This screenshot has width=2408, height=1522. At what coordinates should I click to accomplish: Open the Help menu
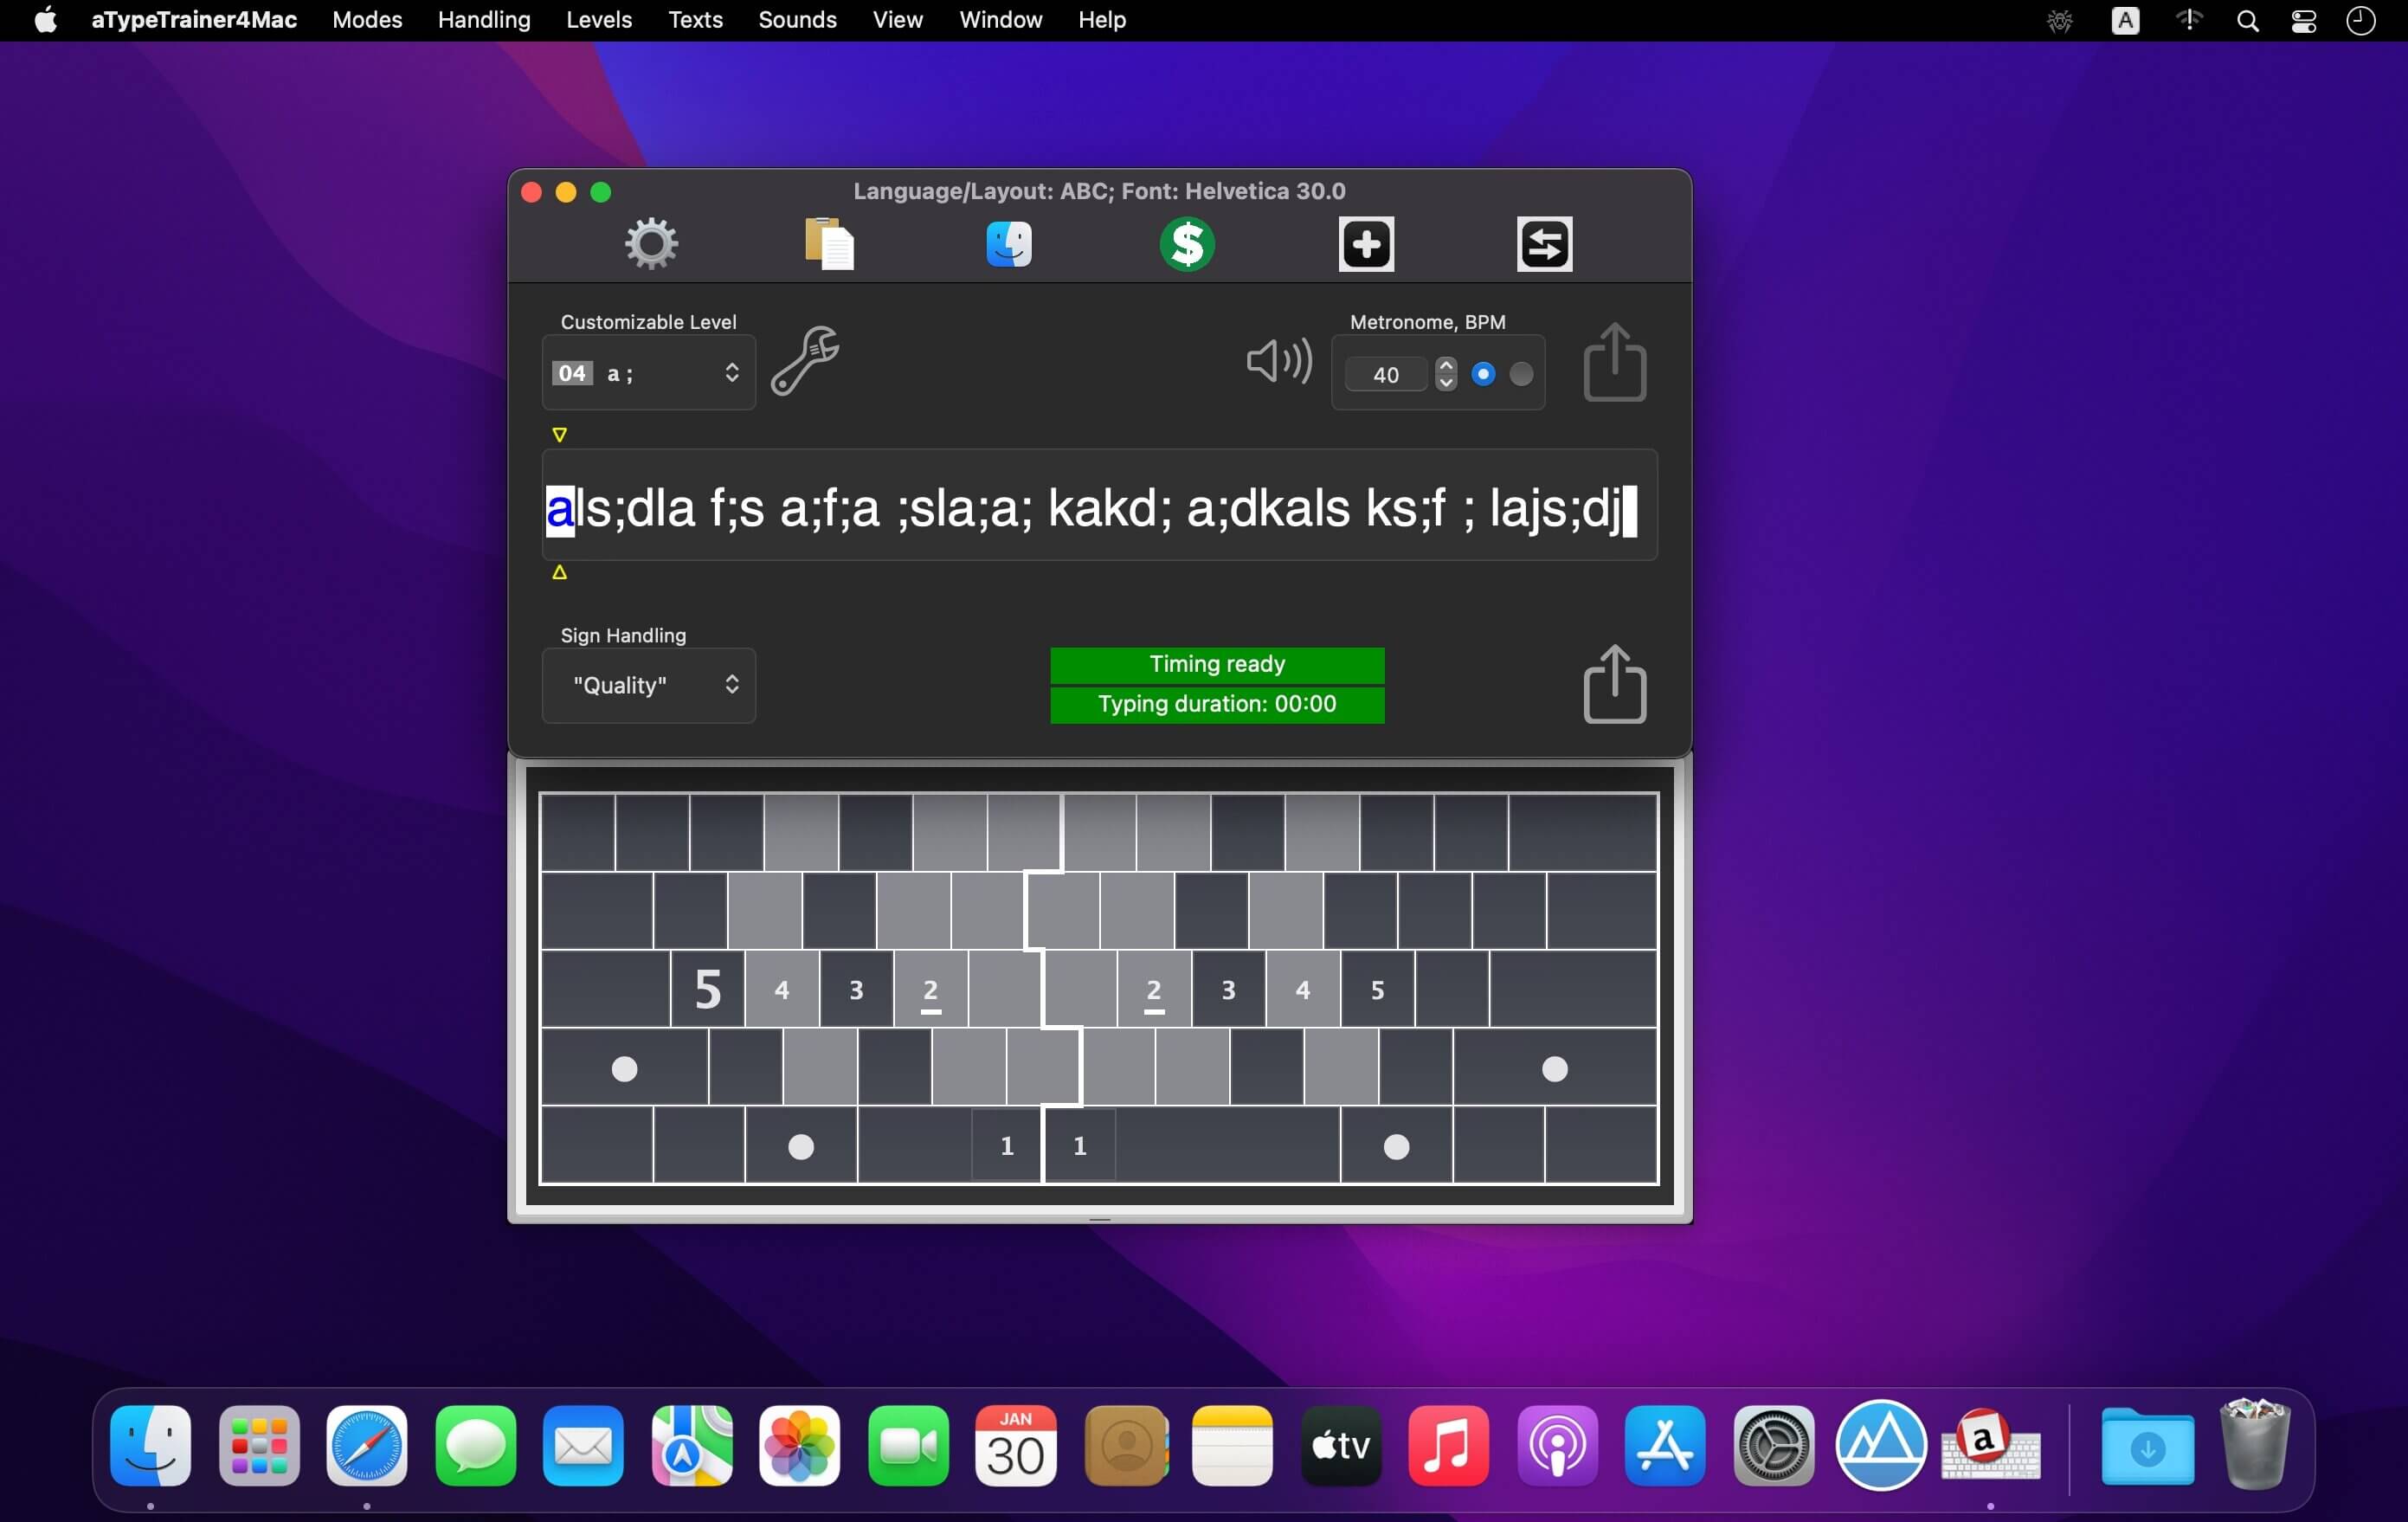click(x=1102, y=20)
